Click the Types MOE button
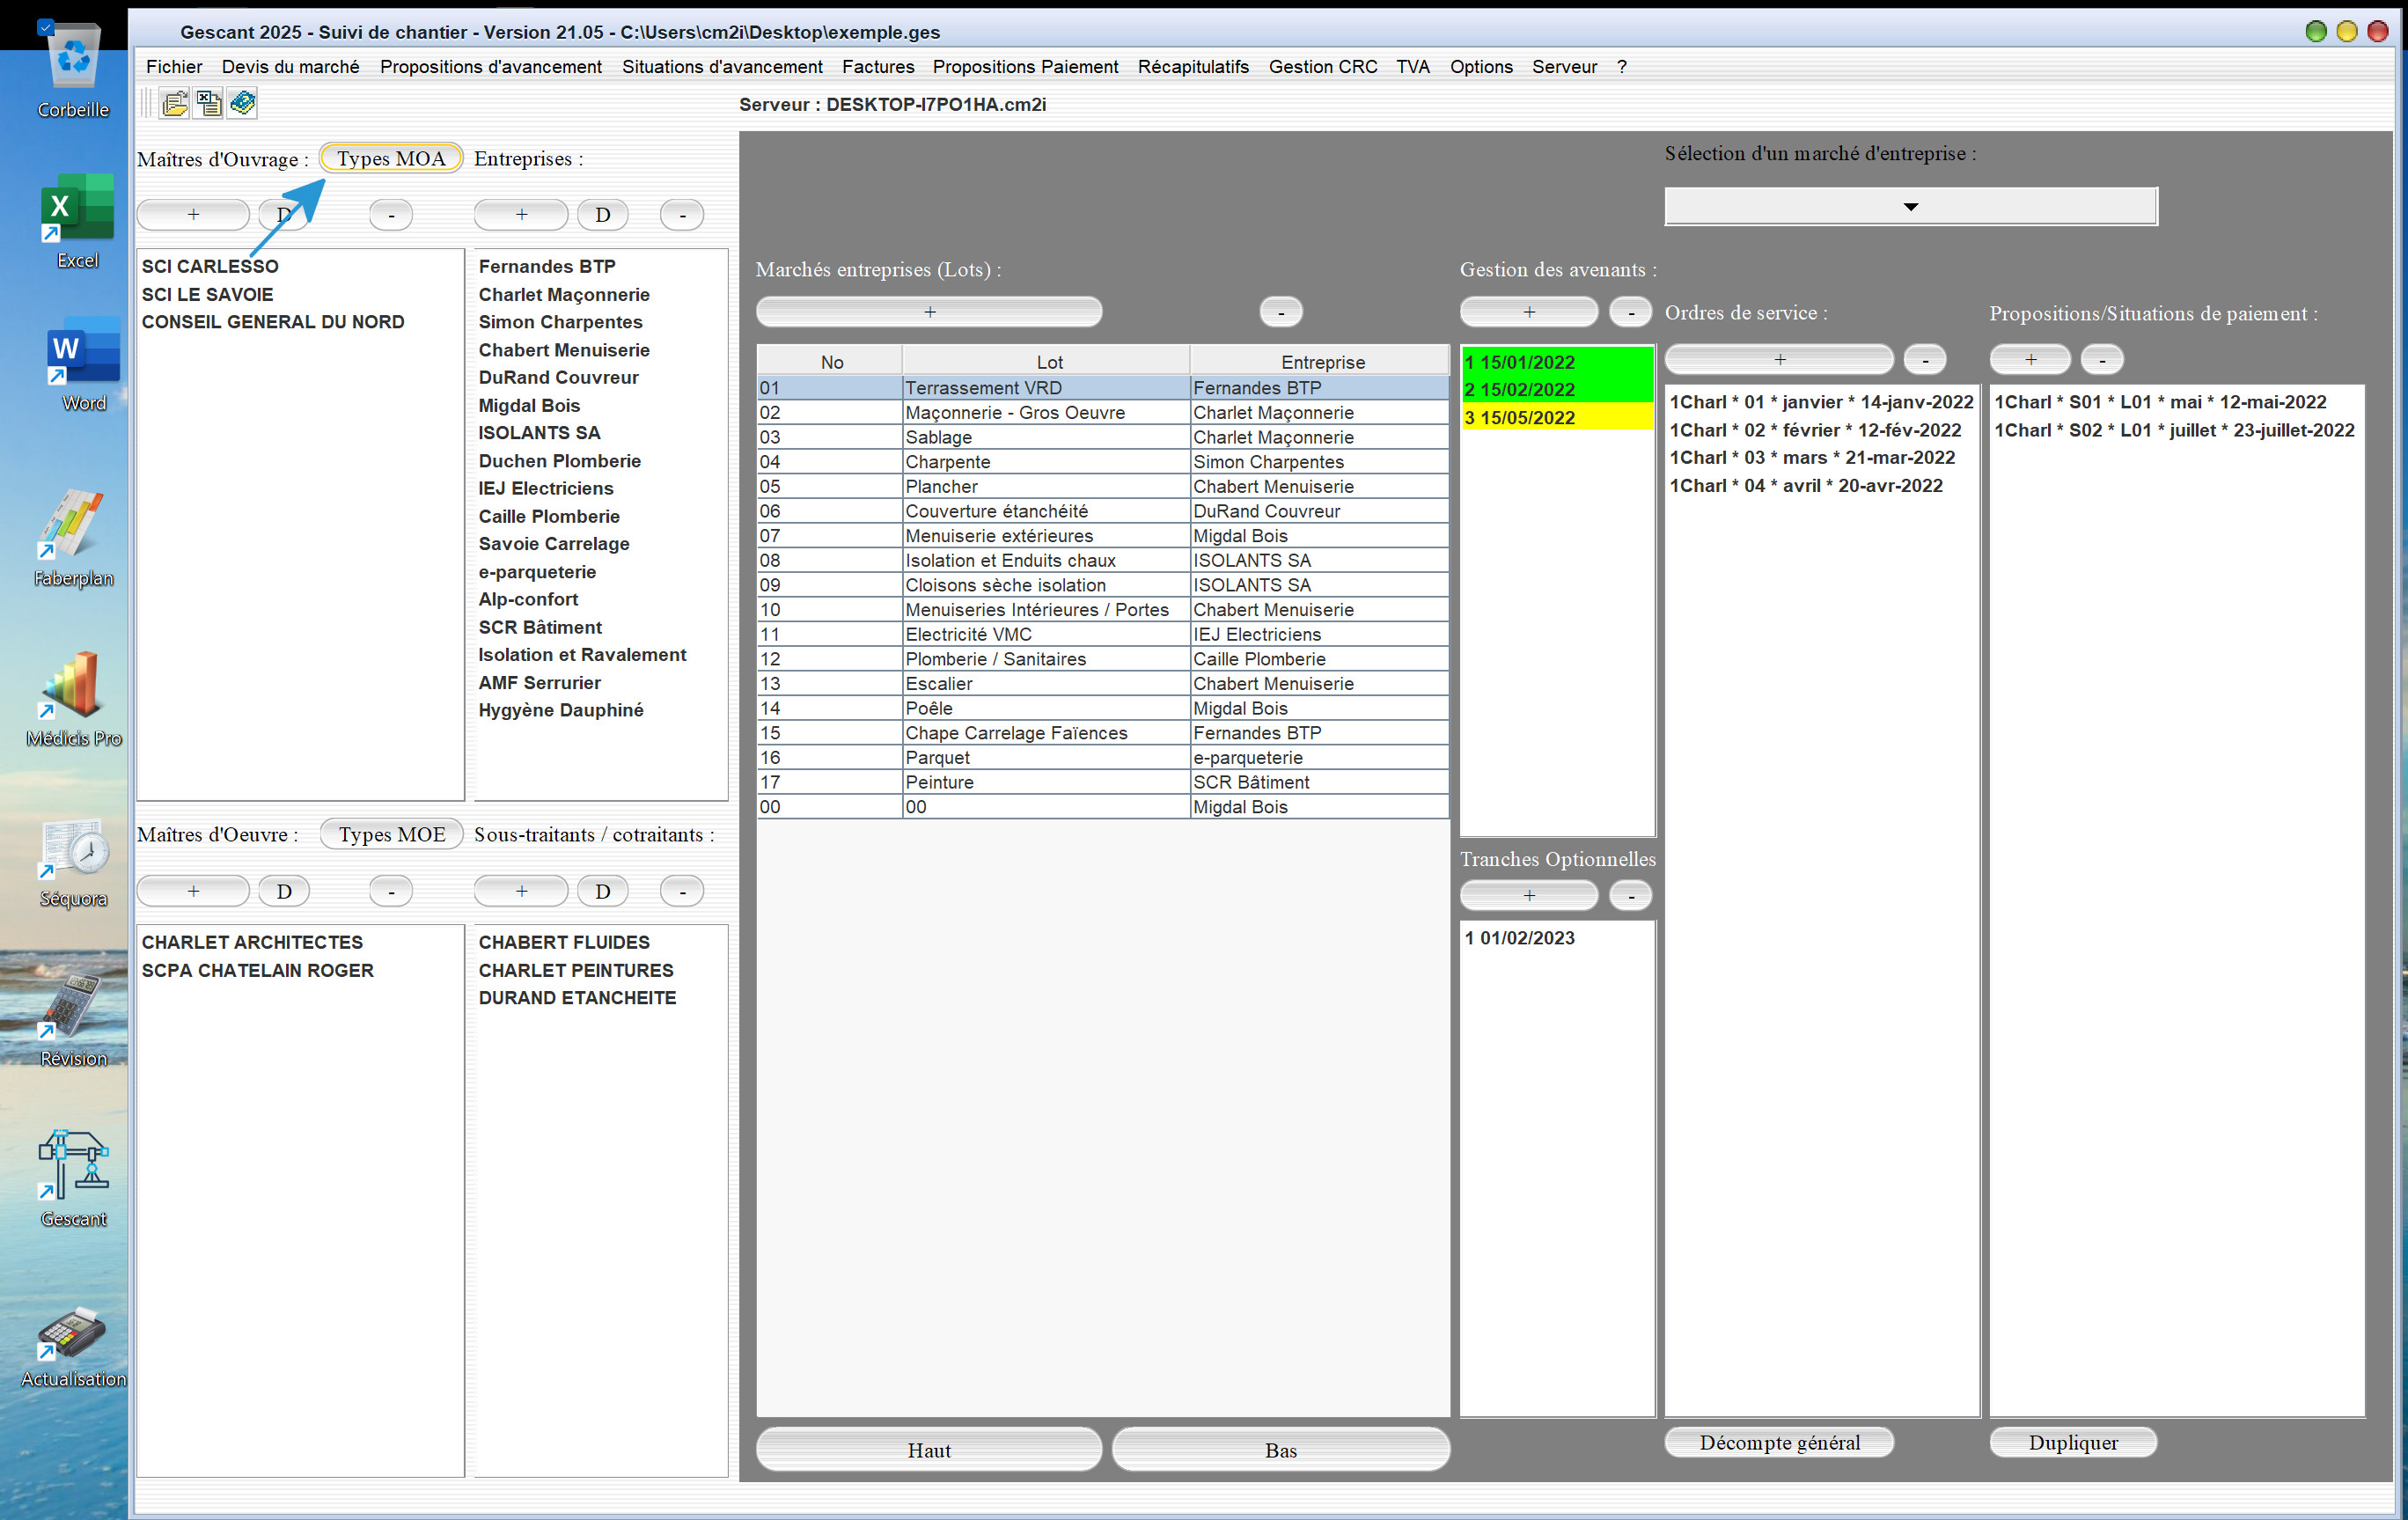 [391, 834]
